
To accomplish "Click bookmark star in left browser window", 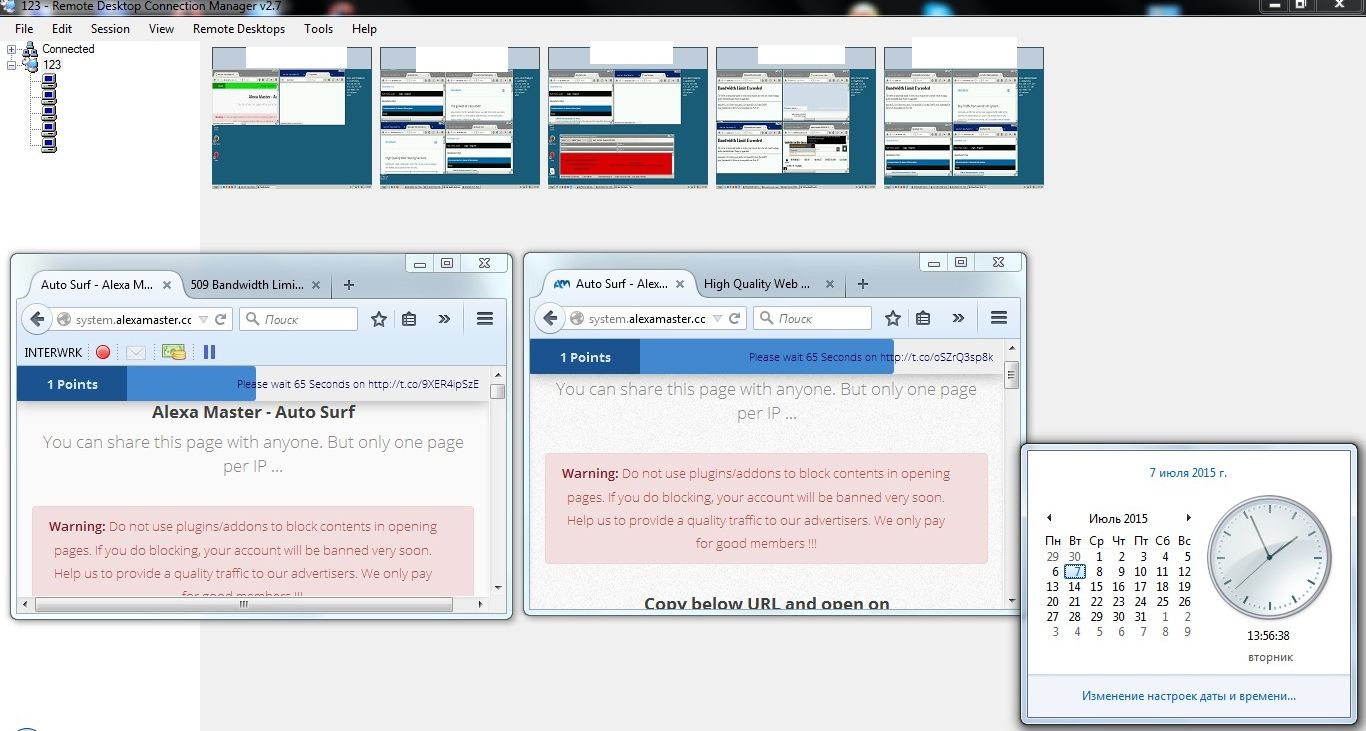I will pyautogui.click(x=379, y=319).
